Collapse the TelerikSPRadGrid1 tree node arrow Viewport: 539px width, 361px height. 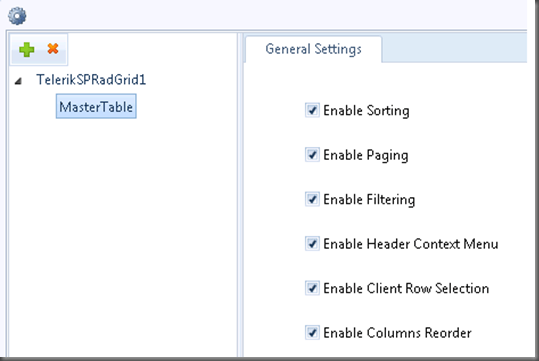coord(18,81)
